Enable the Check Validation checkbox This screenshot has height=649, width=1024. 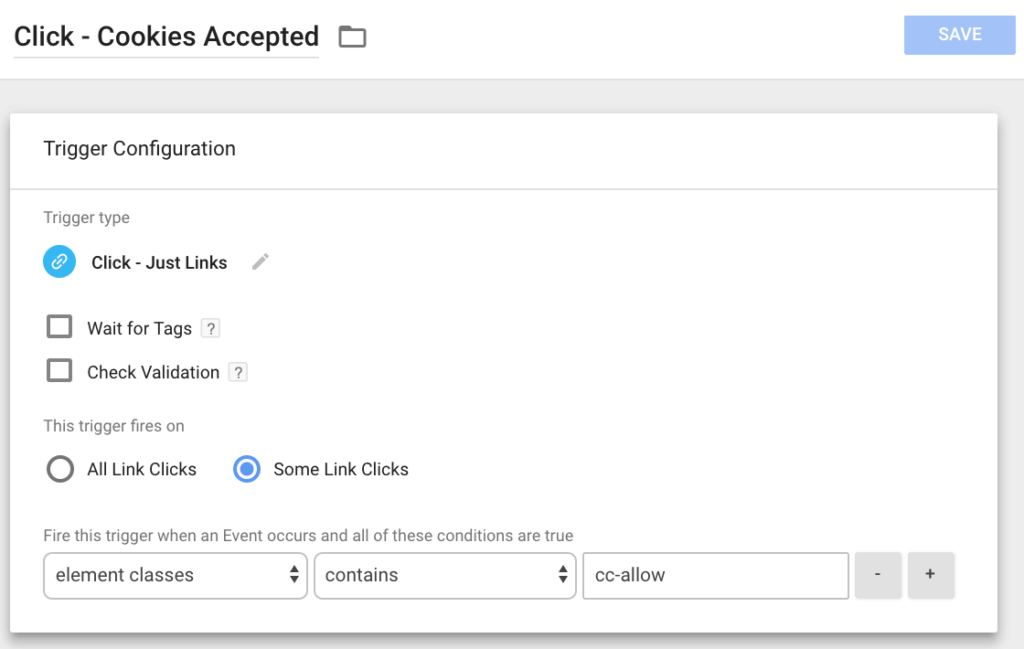pos(59,370)
